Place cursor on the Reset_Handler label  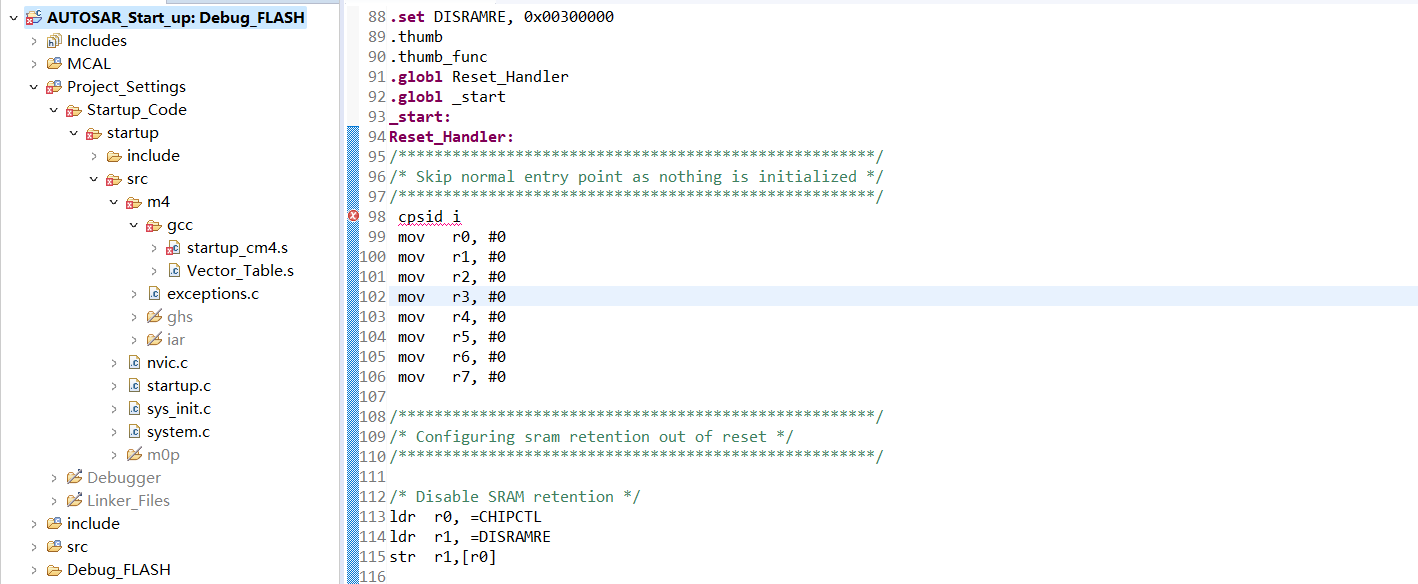[x=450, y=136]
